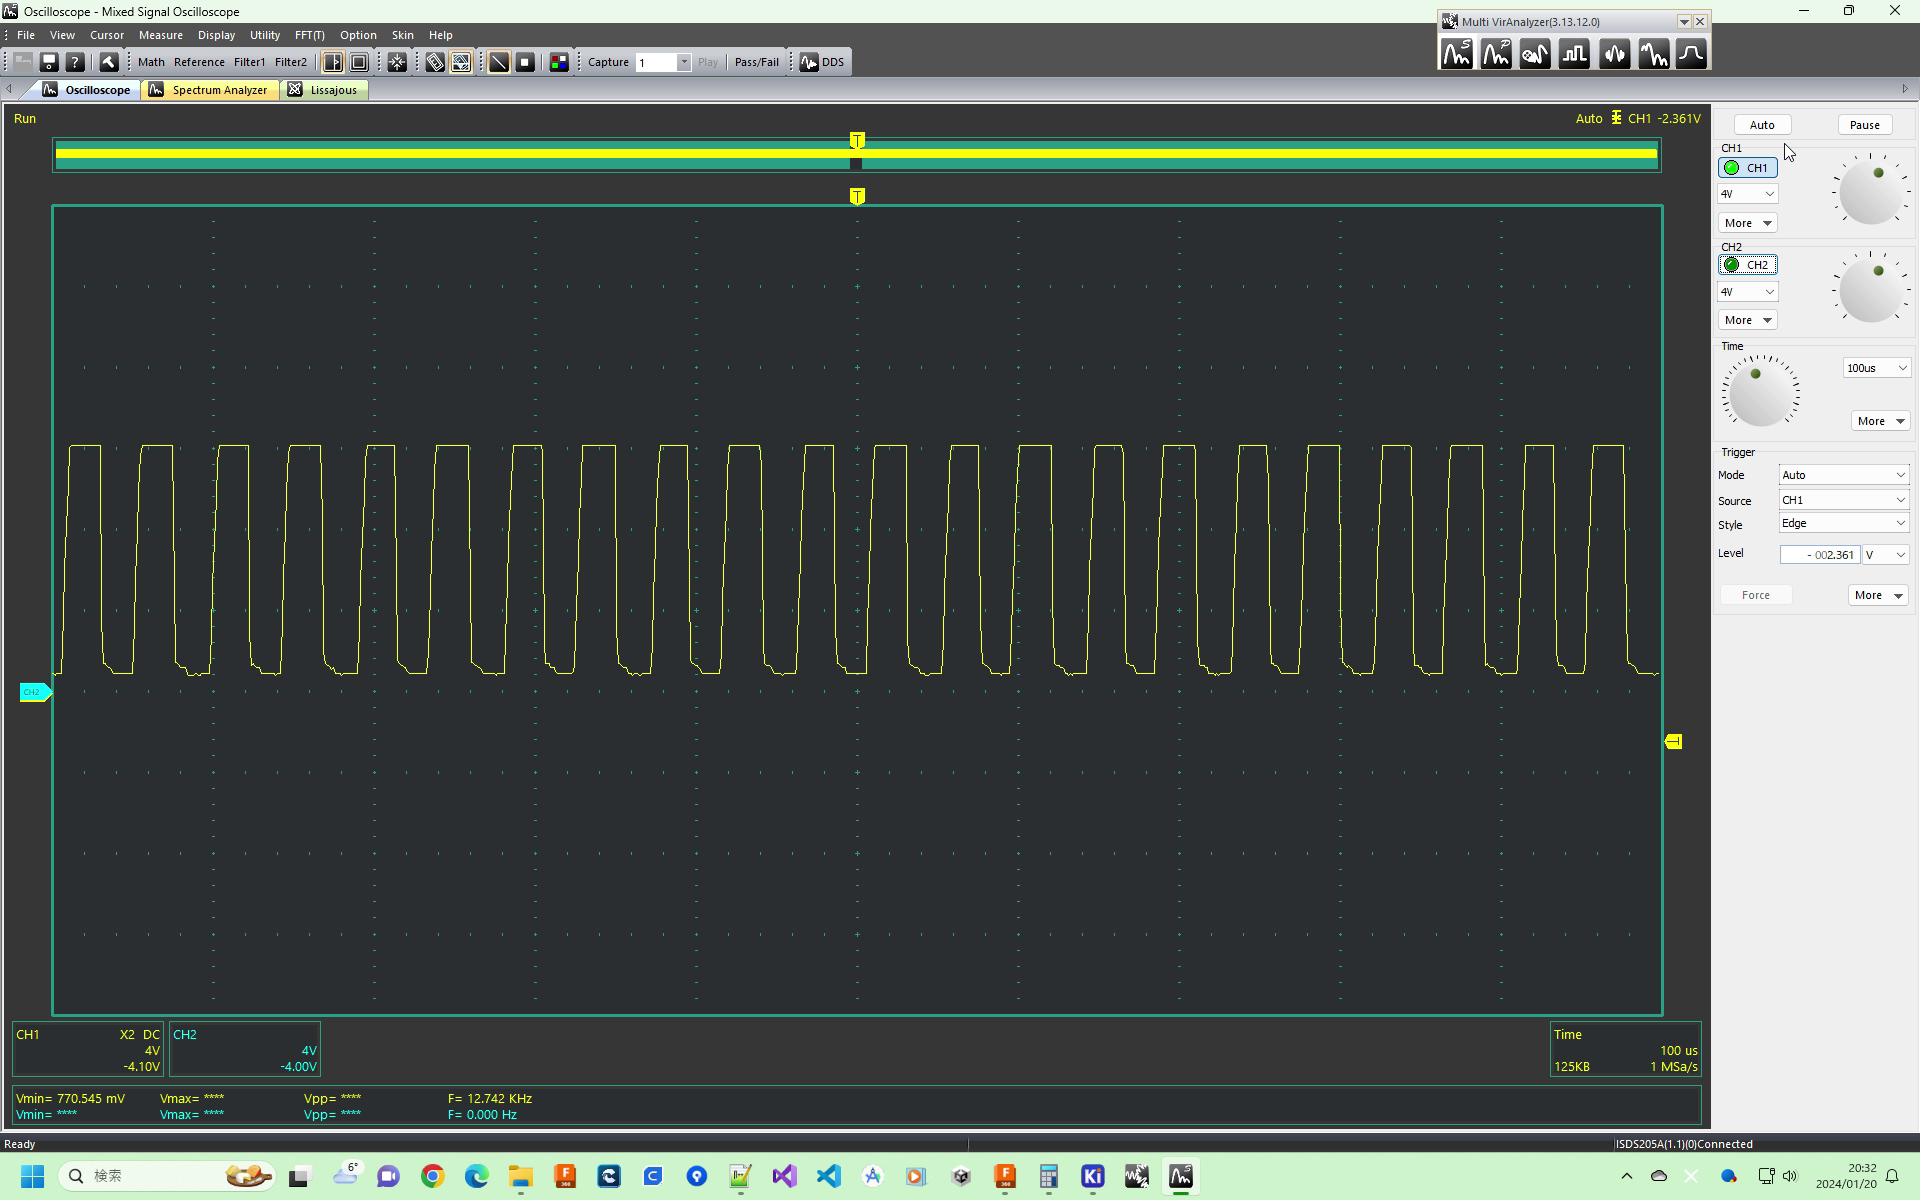Toggle the CH2 channel enable button
Viewport: 1920px width, 1200px height.
pos(1747,265)
